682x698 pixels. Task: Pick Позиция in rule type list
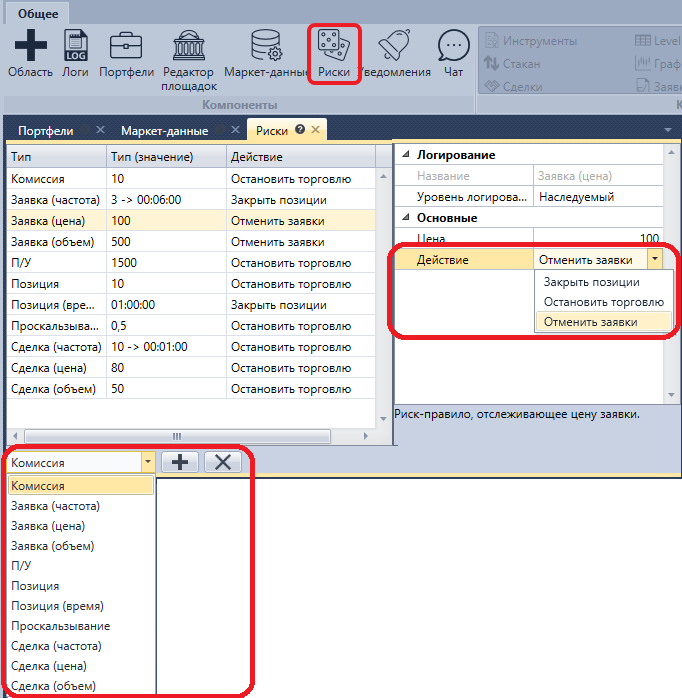[81, 586]
